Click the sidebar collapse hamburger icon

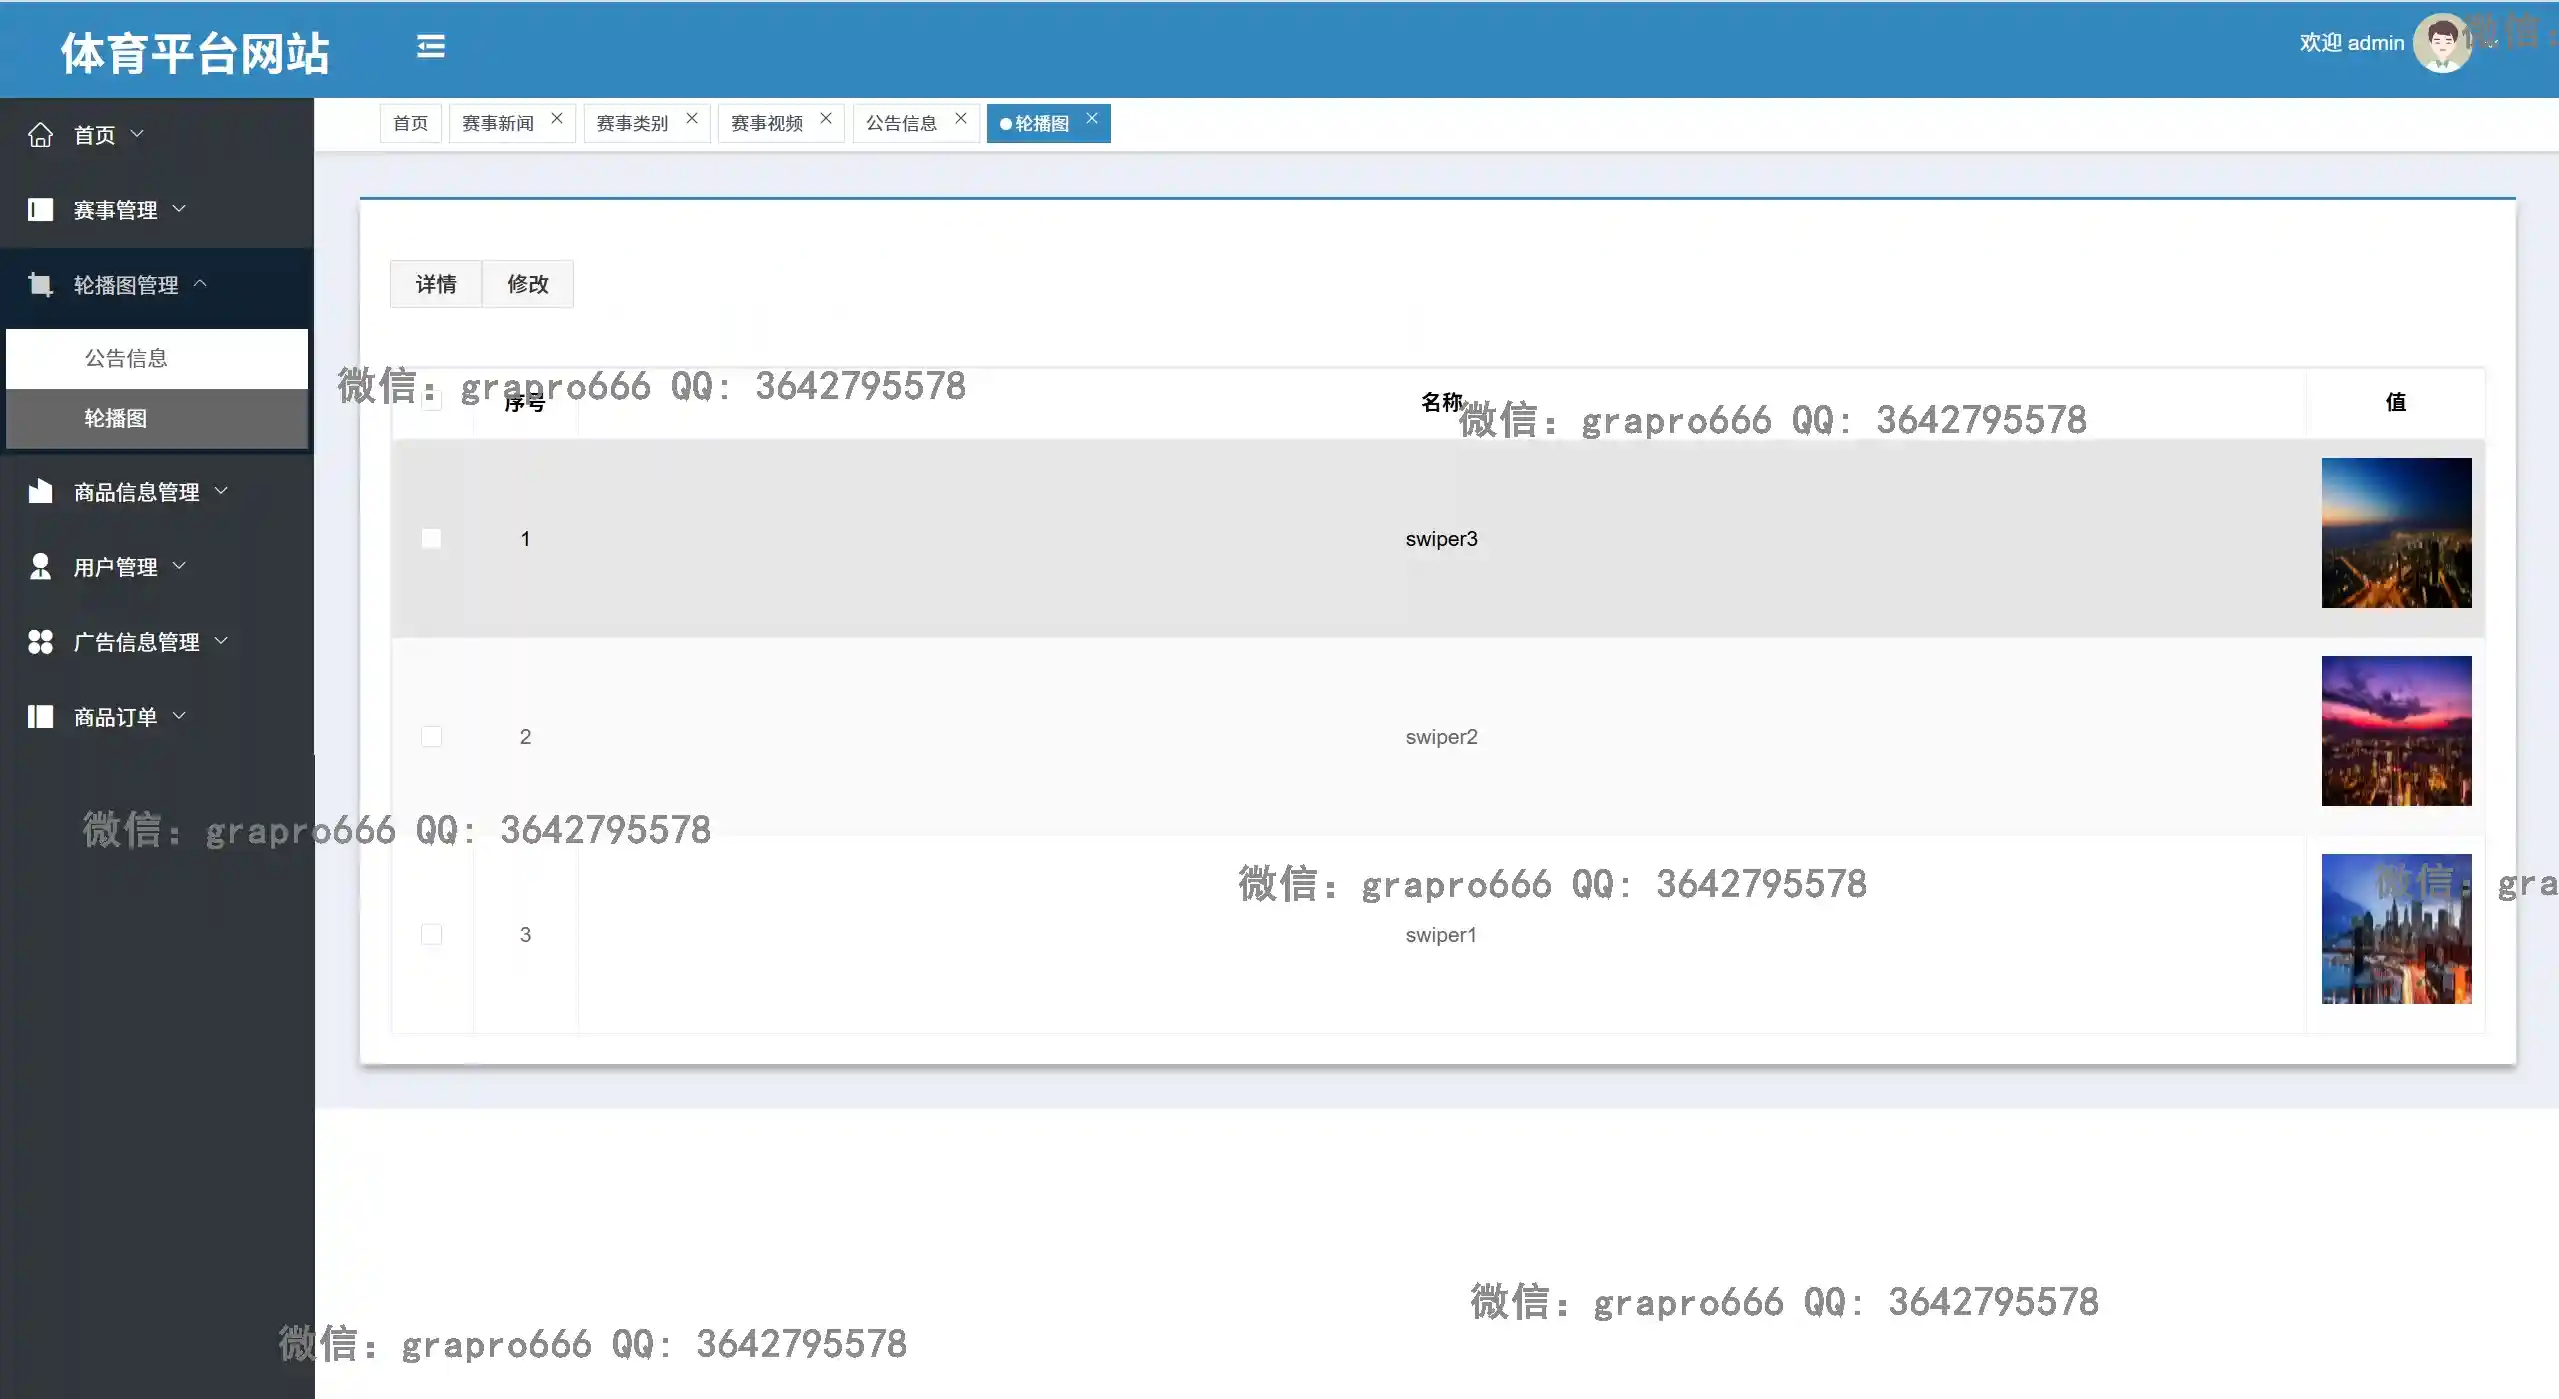click(x=431, y=46)
